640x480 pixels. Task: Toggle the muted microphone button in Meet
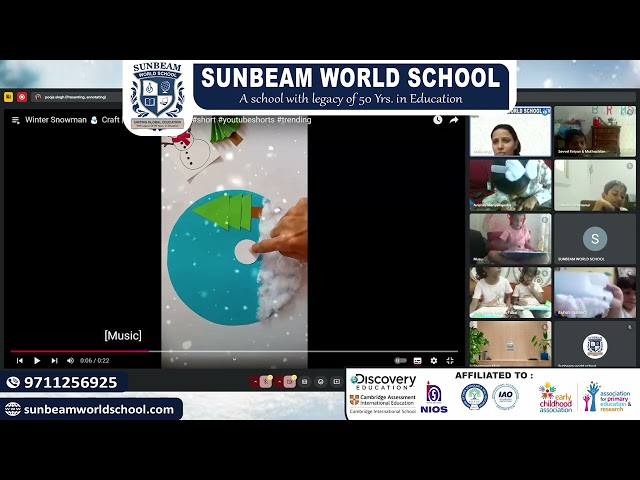pyautogui.click(x=266, y=382)
